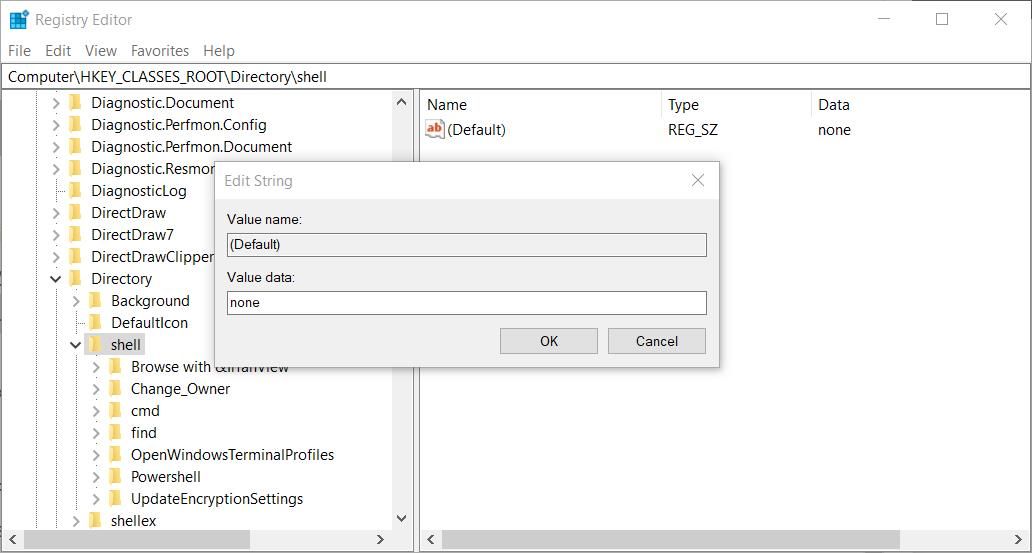Viewport: 1032px width, 553px height.
Task: Select the Powershell key folder icon
Action: point(115,477)
